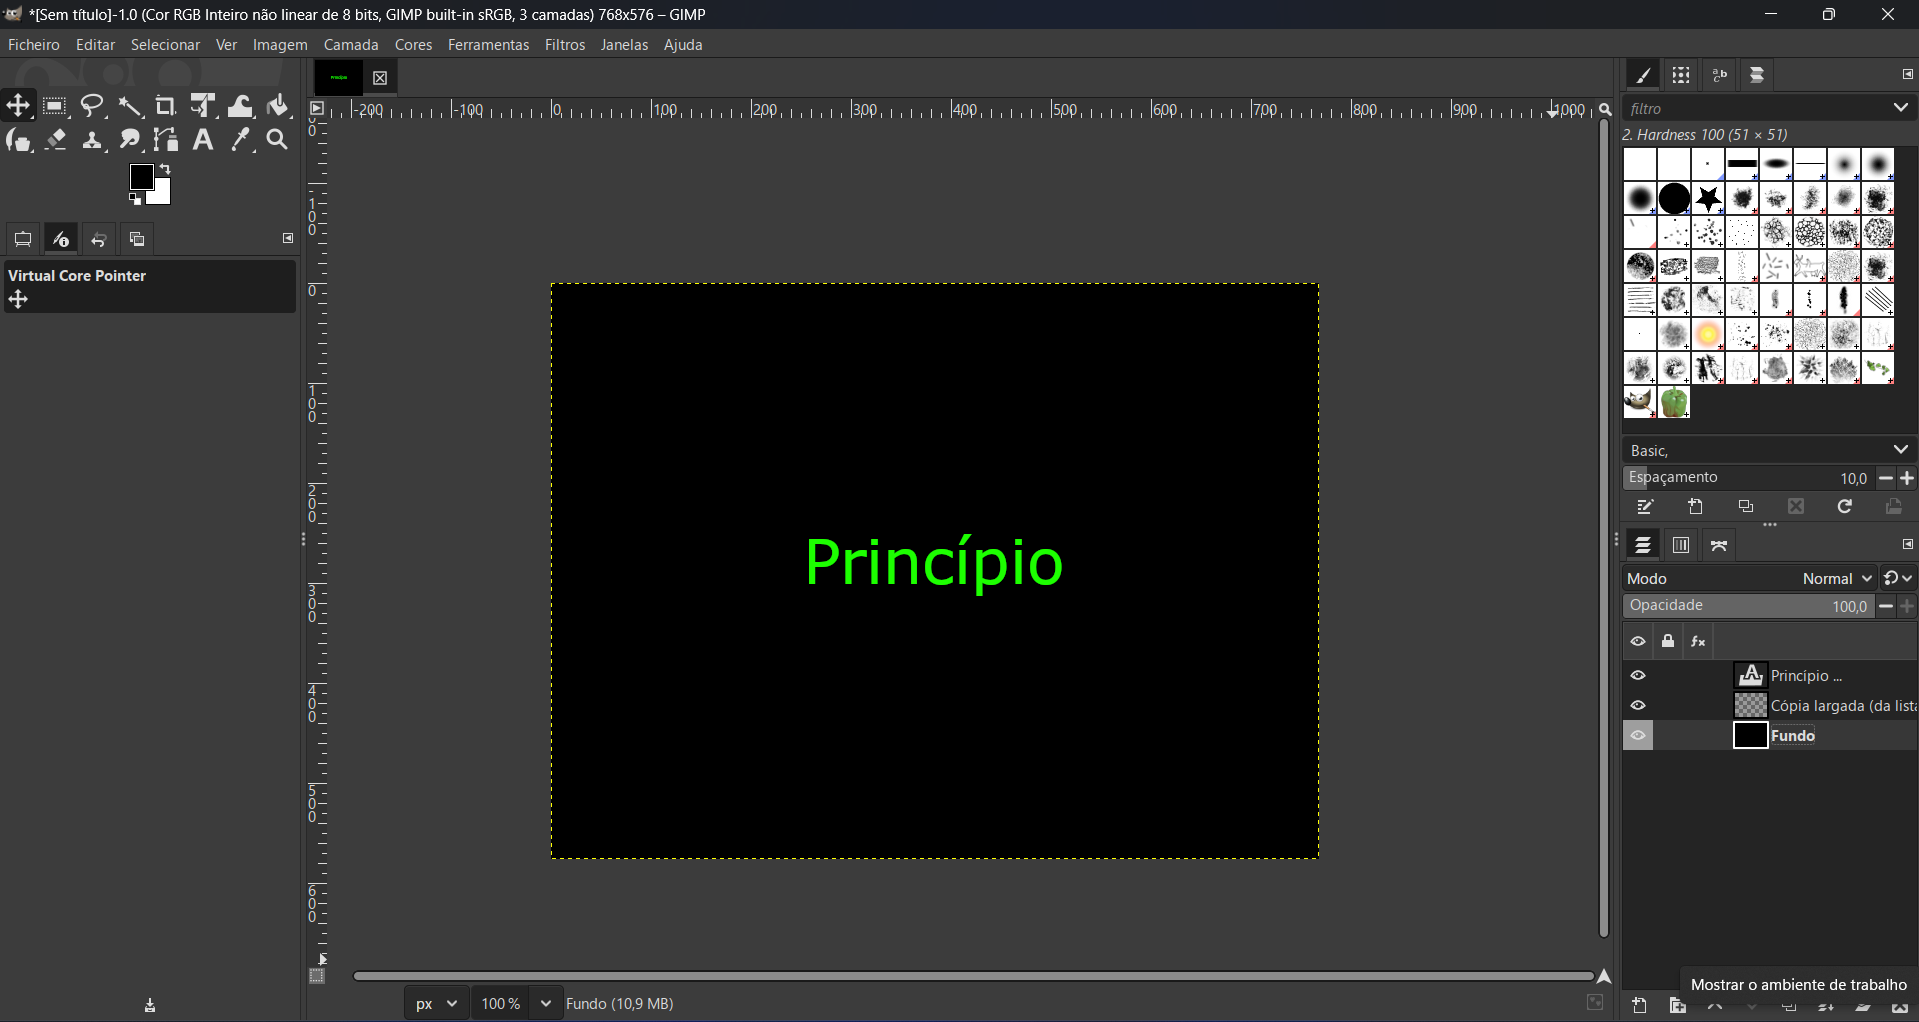The image size is (1919, 1022).
Task: Toggle visibility of Cópia largada layer
Action: tap(1638, 706)
